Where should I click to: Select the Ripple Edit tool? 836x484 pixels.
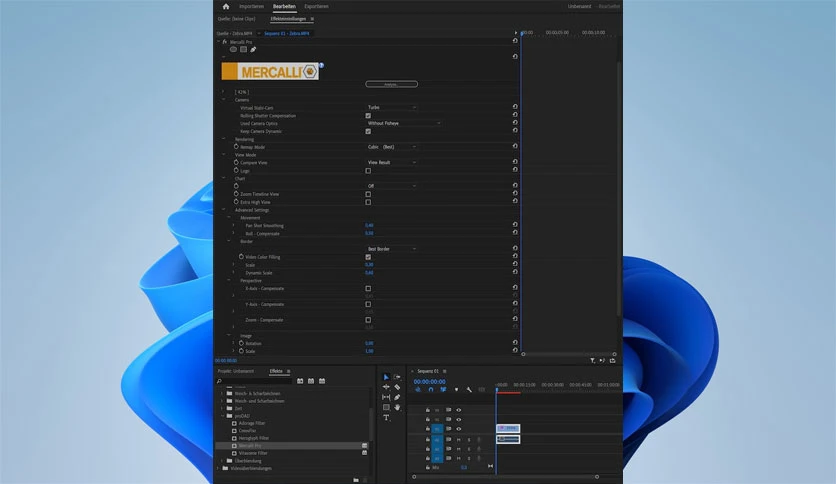[386, 387]
